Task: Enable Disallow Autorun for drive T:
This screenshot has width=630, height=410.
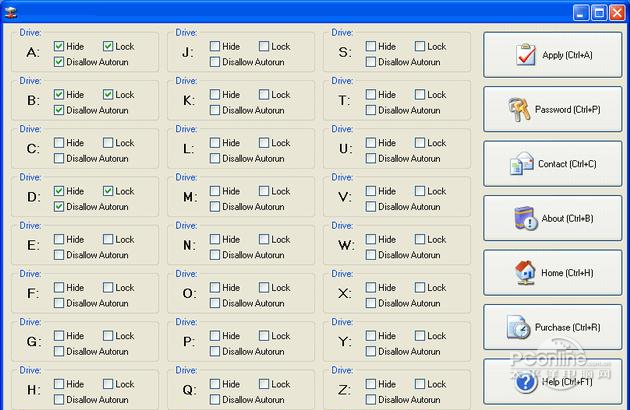Action: [x=370, y=110]
